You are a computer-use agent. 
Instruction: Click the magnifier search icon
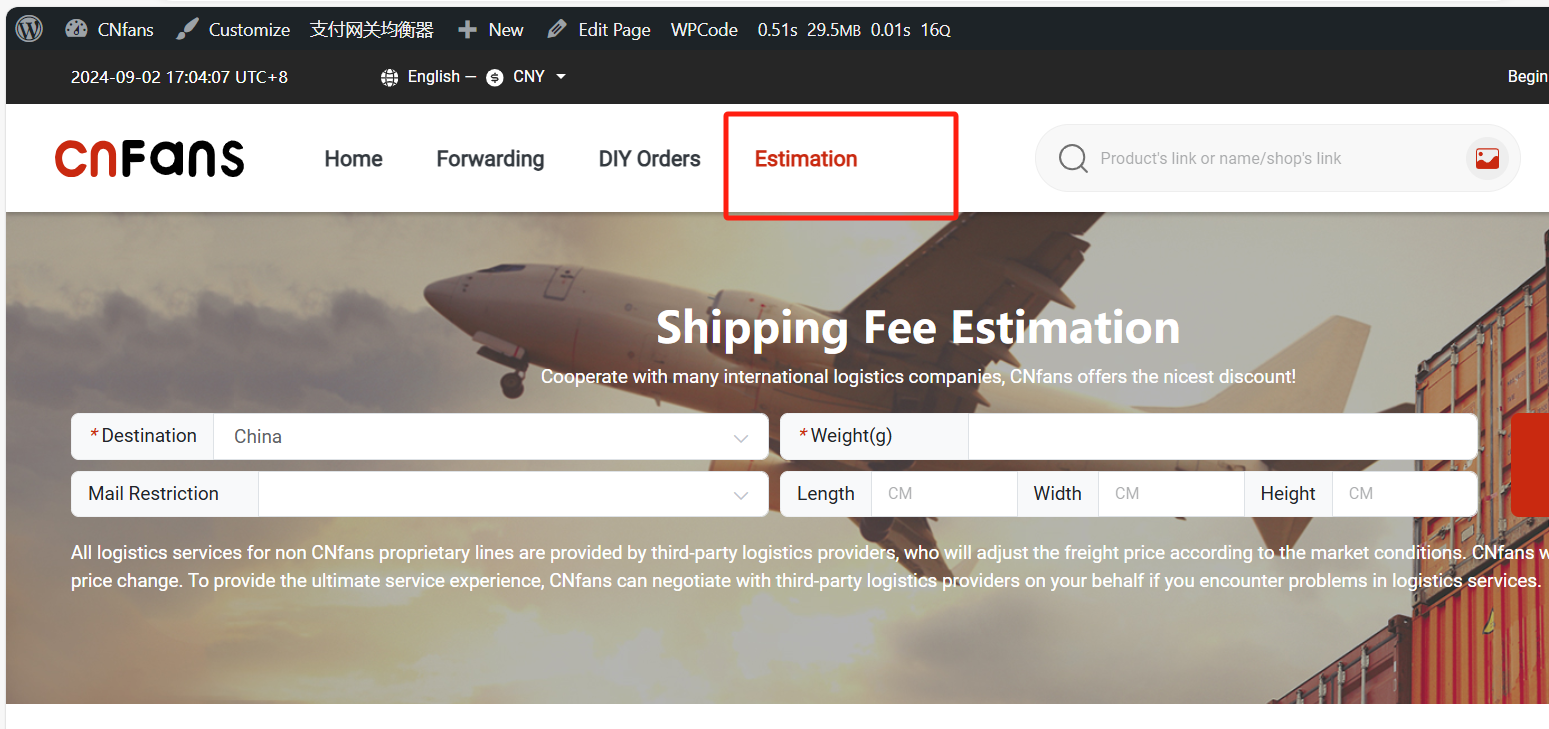1073,158
